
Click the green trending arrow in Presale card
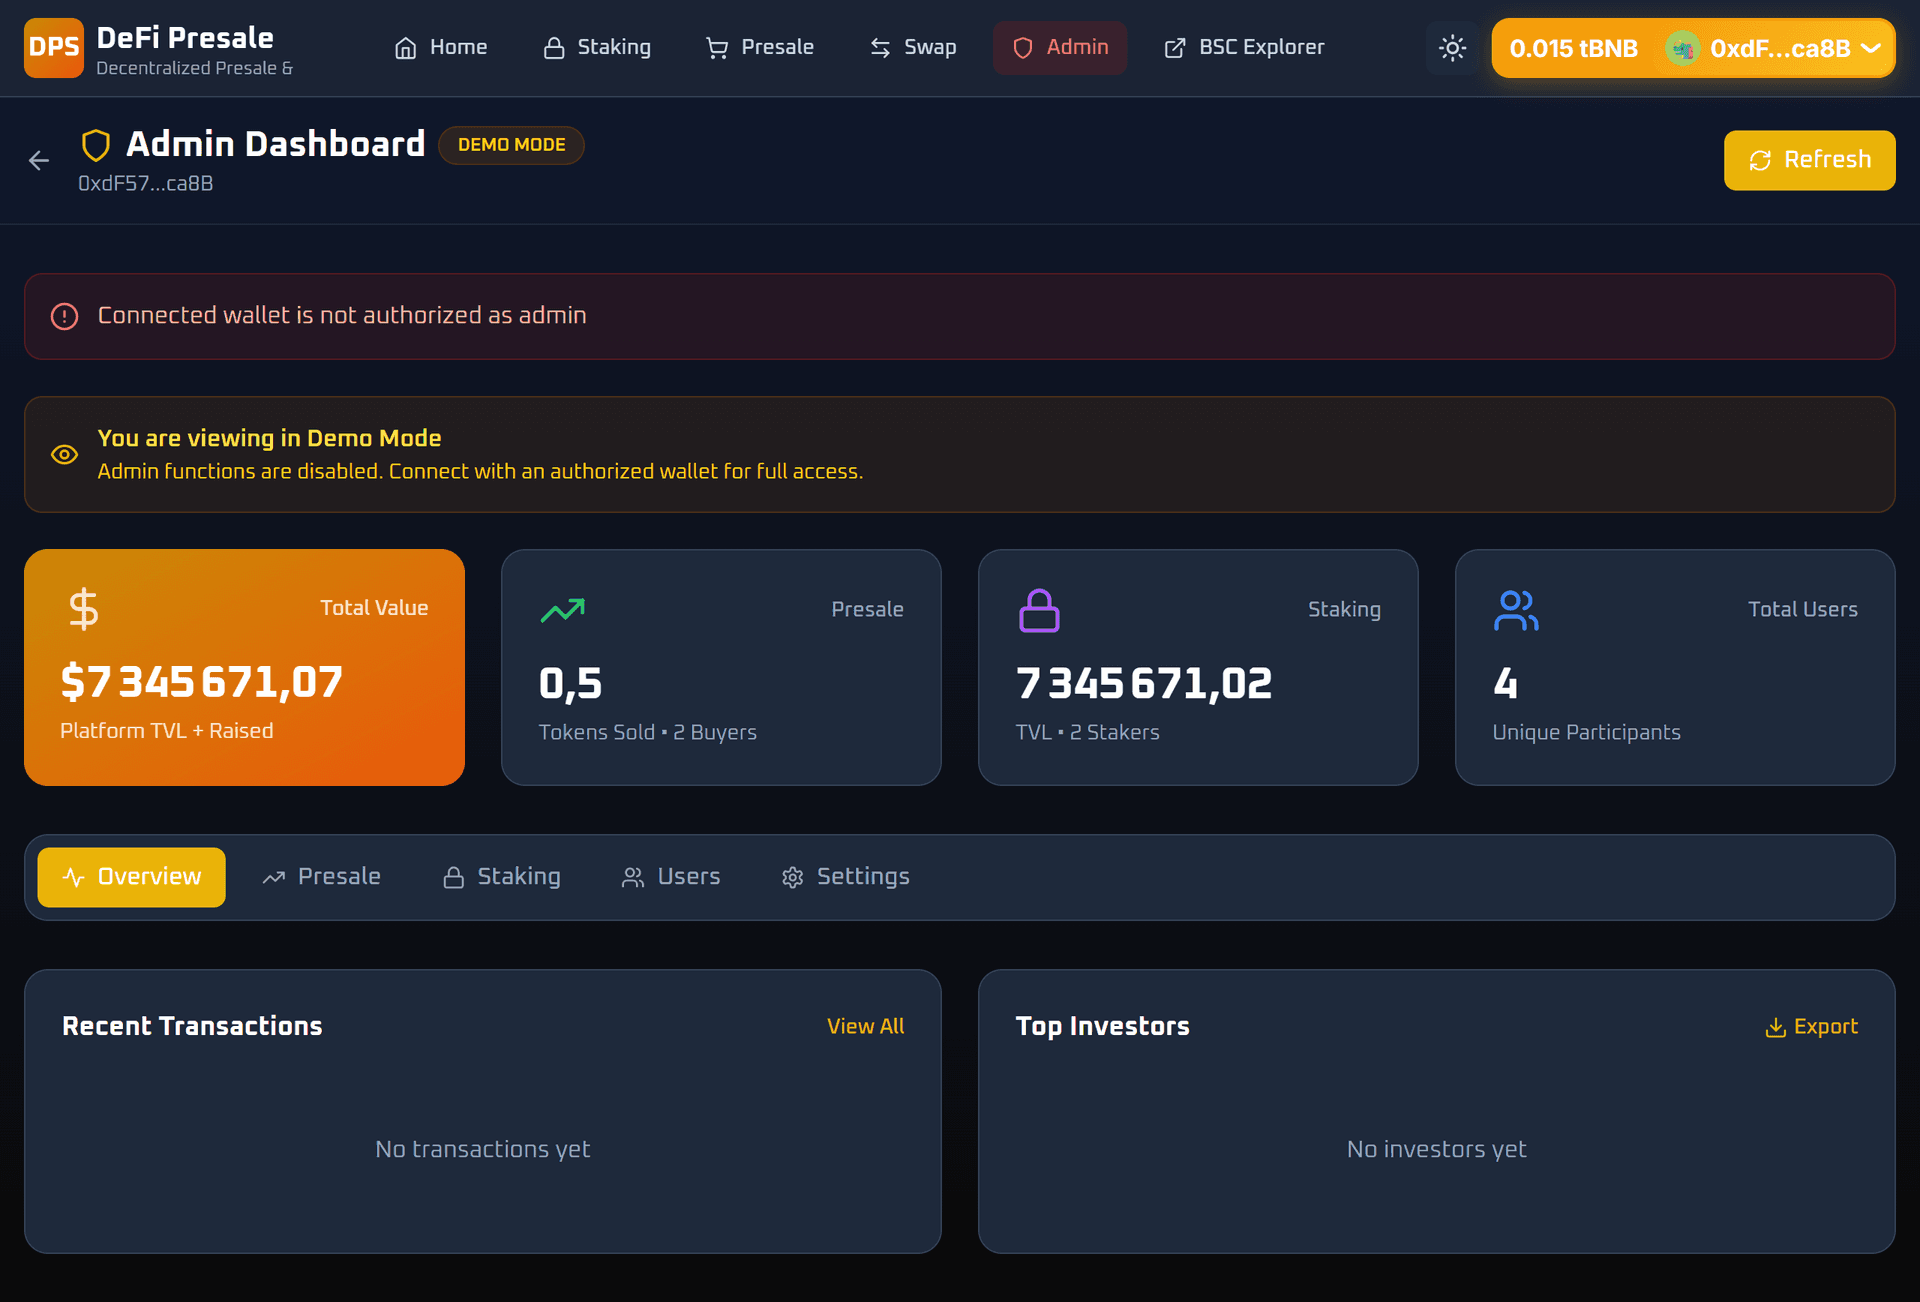tap(562, 610)
